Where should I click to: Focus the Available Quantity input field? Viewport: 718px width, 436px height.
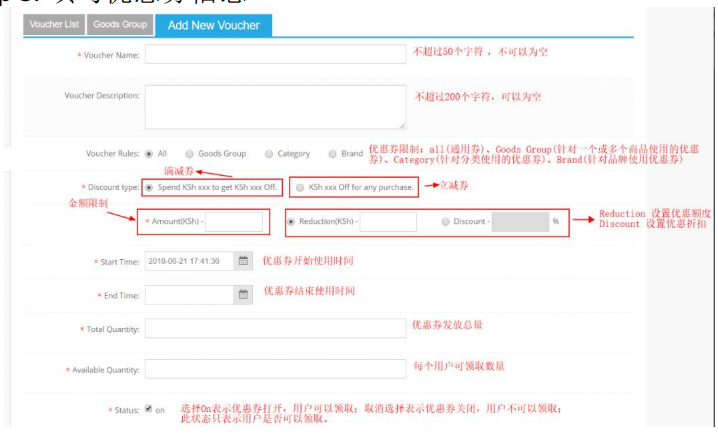tap(275, 369)
